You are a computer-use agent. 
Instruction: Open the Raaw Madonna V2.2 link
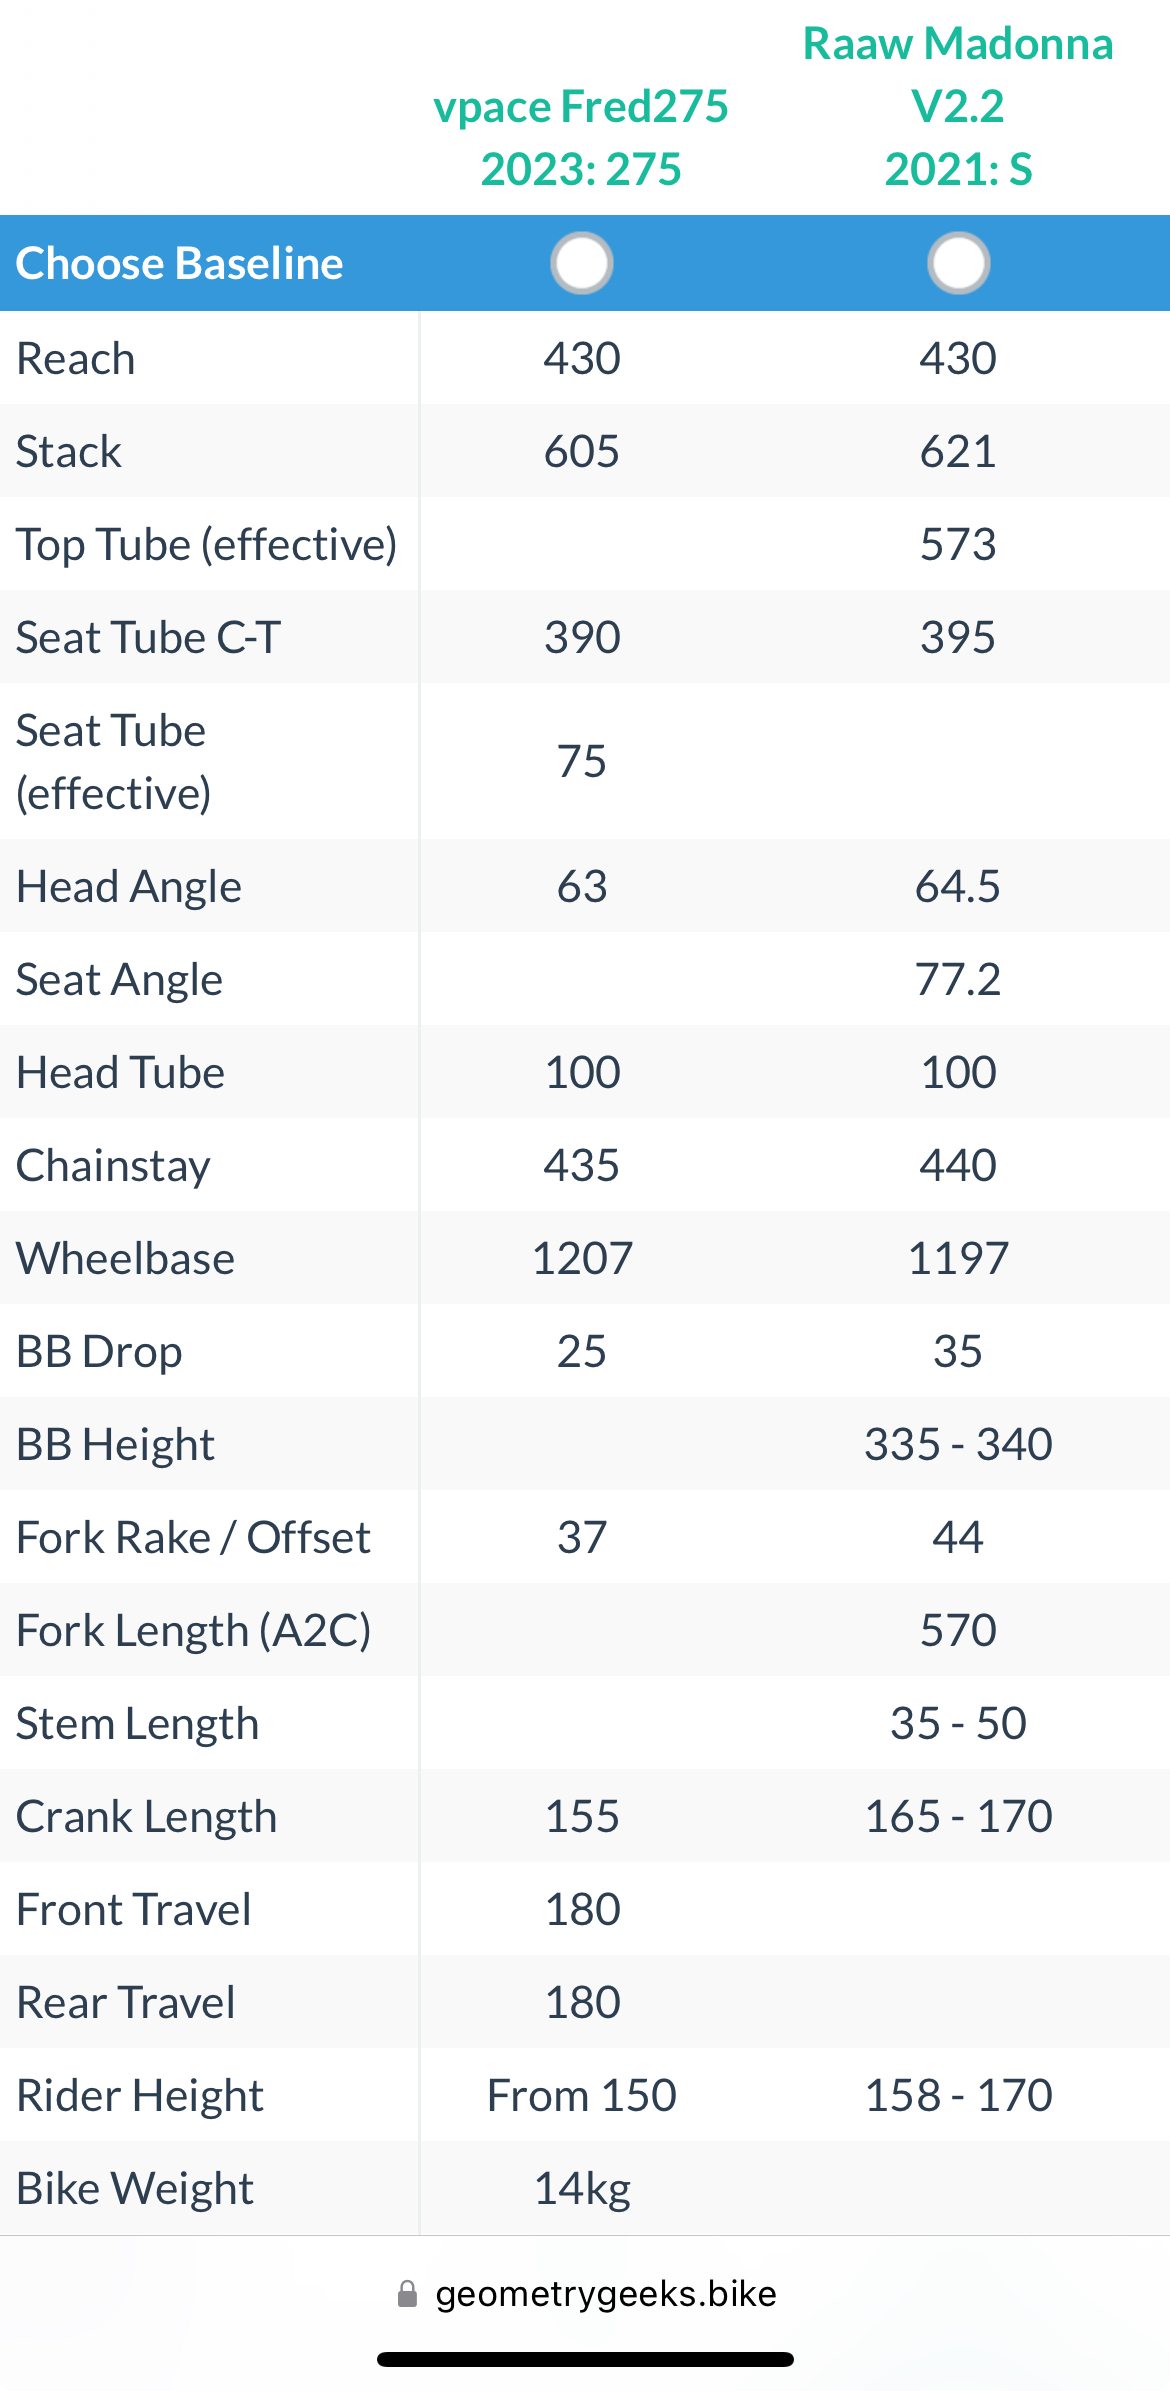(x=958, y=106)
